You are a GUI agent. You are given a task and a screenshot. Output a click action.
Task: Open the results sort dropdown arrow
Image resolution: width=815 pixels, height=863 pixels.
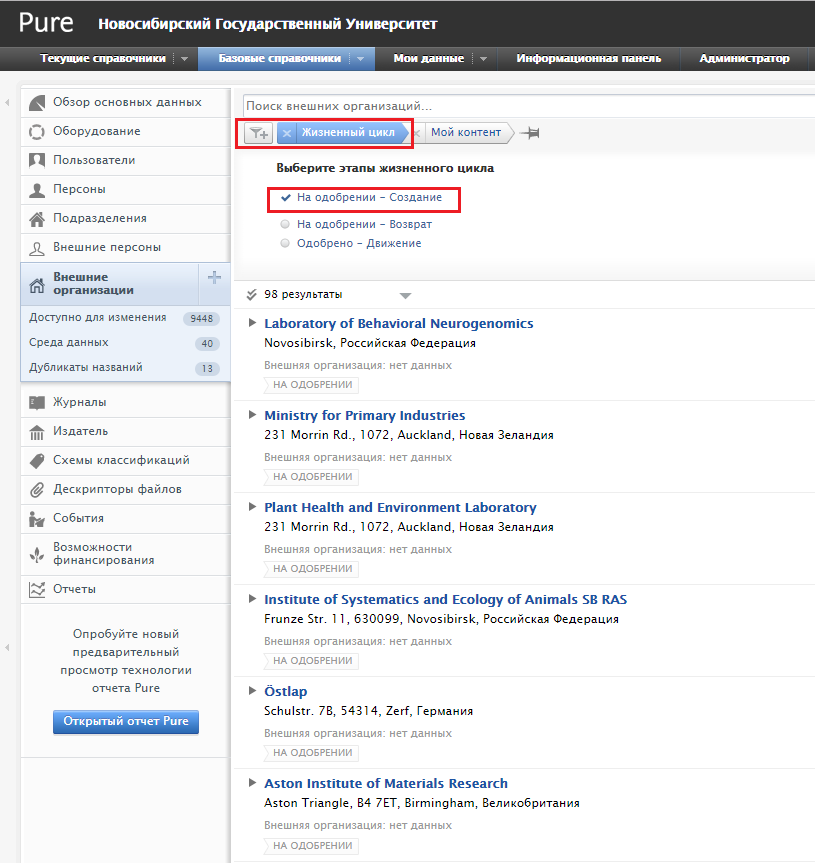pyautogui.click(x=405, y=295)
